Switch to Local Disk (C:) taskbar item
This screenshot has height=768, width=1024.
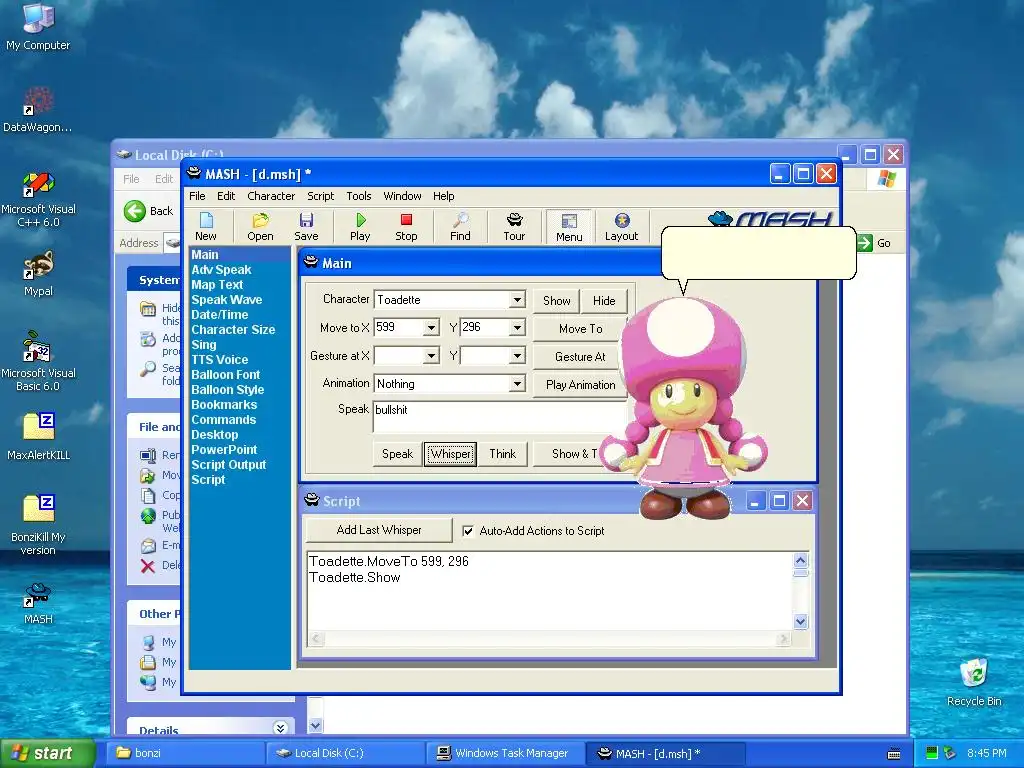pyautogui.click(x=344, y=753)
